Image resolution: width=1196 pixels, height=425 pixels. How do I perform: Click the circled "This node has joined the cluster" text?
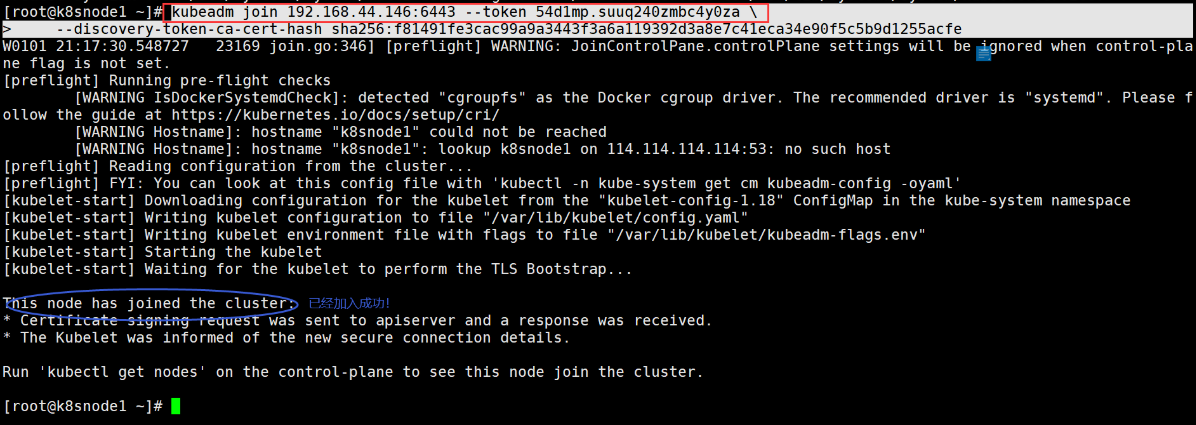point(150,303)
